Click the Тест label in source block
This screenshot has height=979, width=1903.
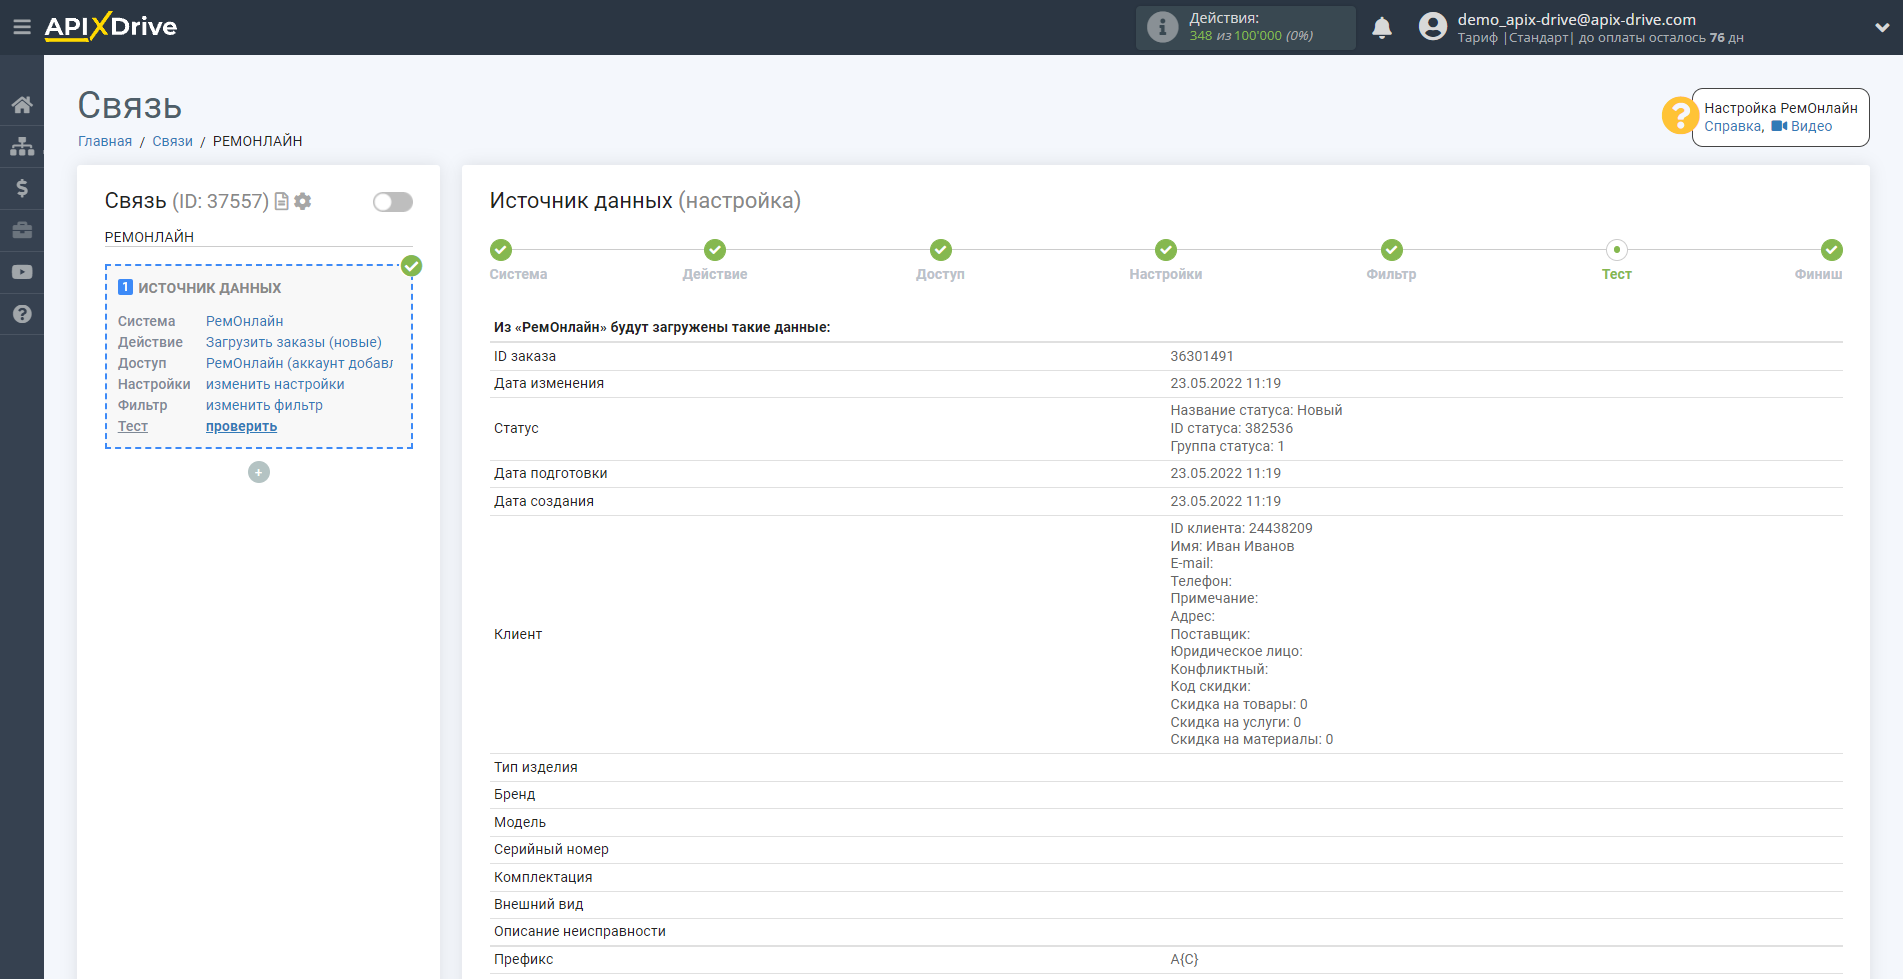133,426
